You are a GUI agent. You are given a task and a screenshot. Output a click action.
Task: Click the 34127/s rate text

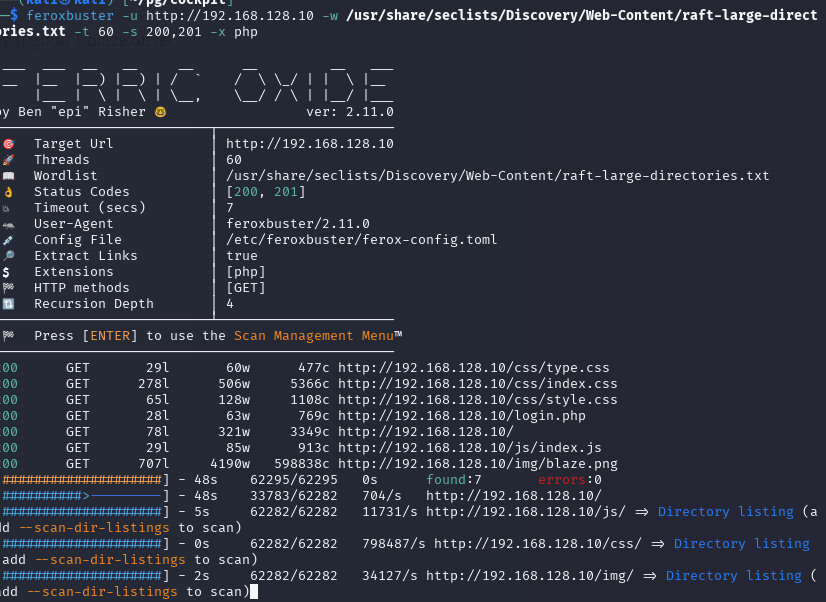(390, 576)
